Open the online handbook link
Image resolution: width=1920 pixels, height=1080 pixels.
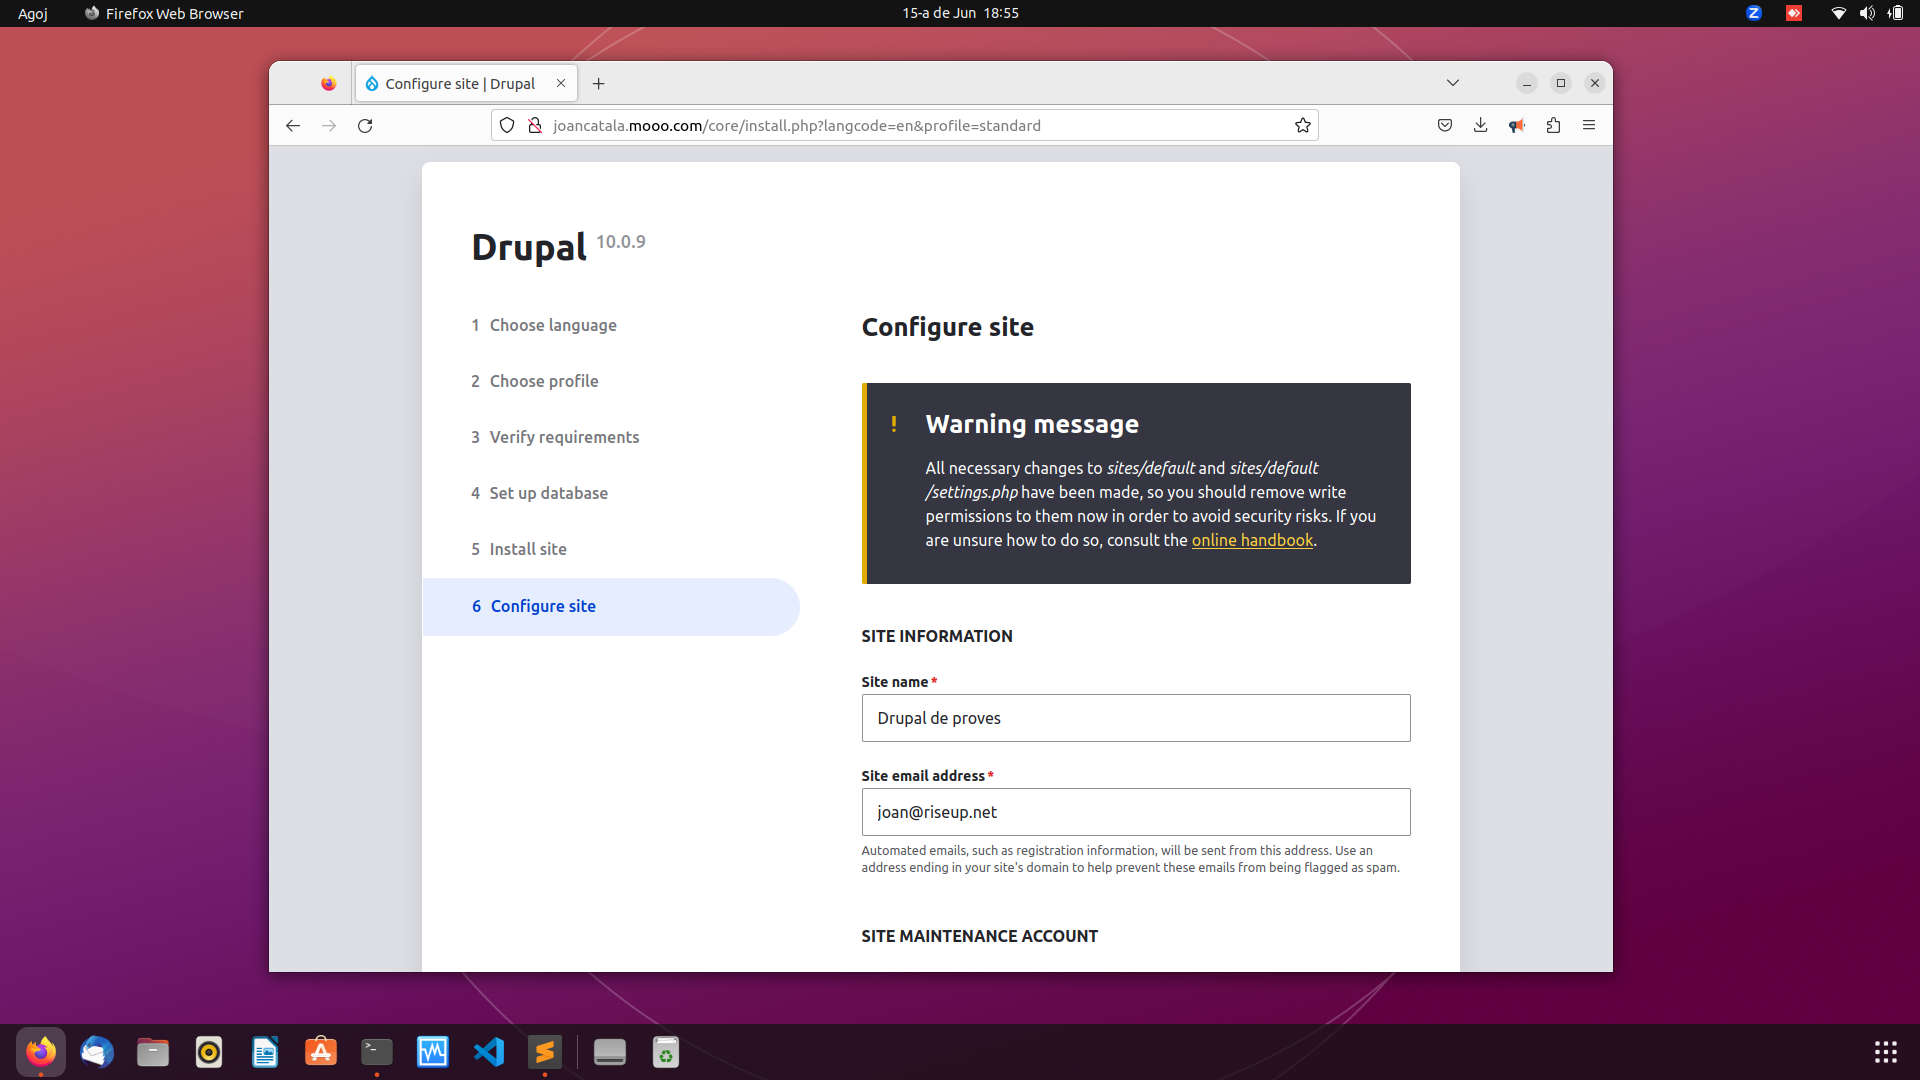tap(1252, 540)
